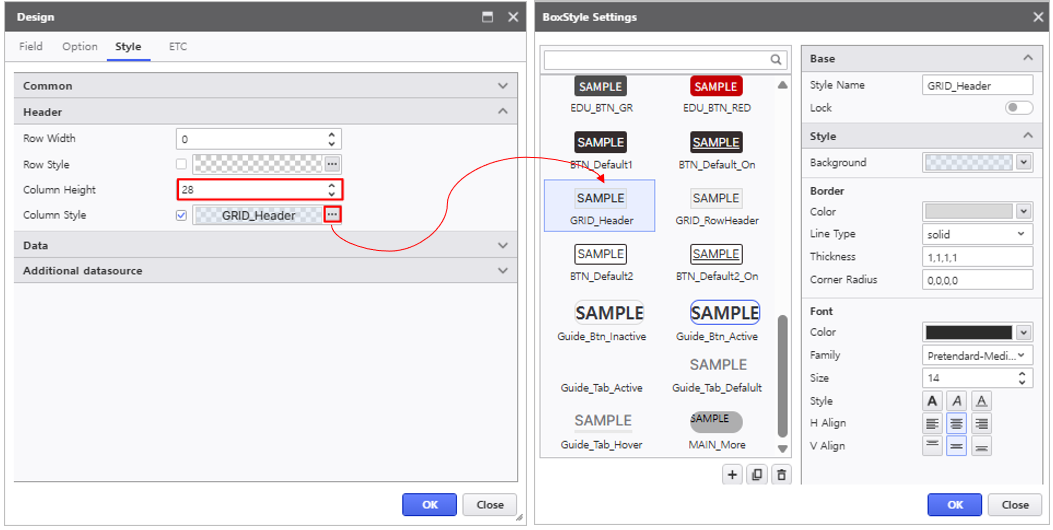Delete the selected box style with trash icon

point(781,475)
